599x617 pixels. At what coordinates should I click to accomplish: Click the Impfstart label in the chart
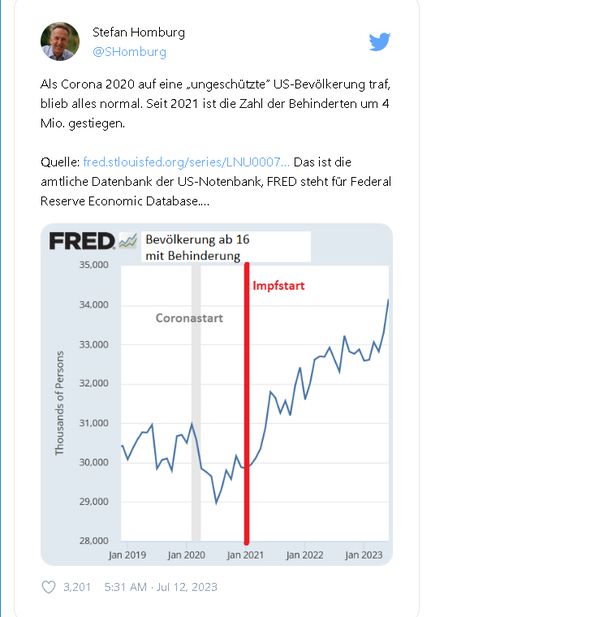tap(279, 286)
